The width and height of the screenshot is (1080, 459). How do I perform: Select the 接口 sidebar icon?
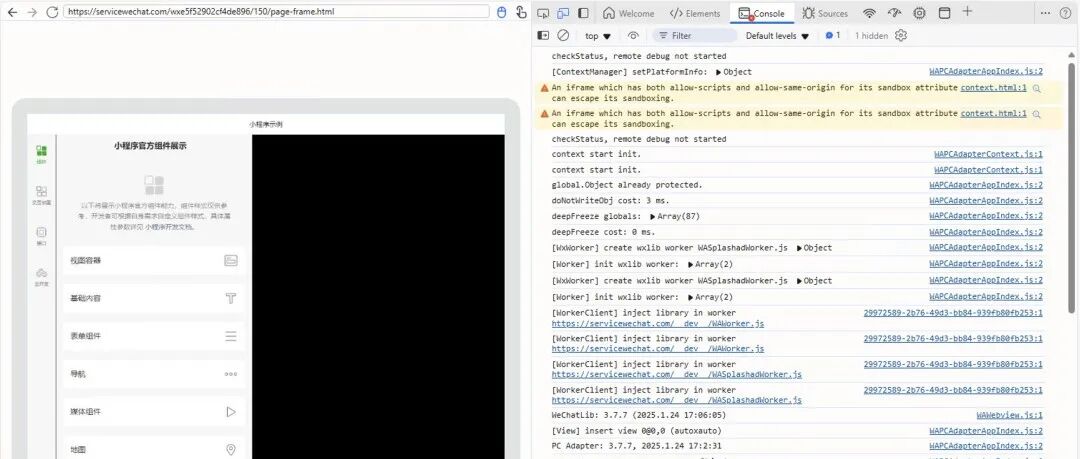point(42,235)
